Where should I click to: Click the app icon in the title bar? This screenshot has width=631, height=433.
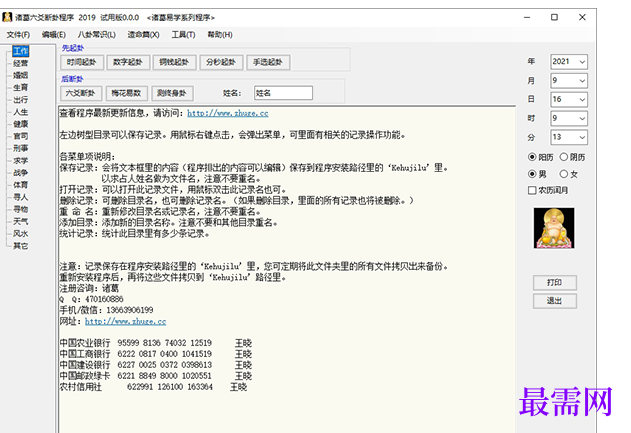7,17
